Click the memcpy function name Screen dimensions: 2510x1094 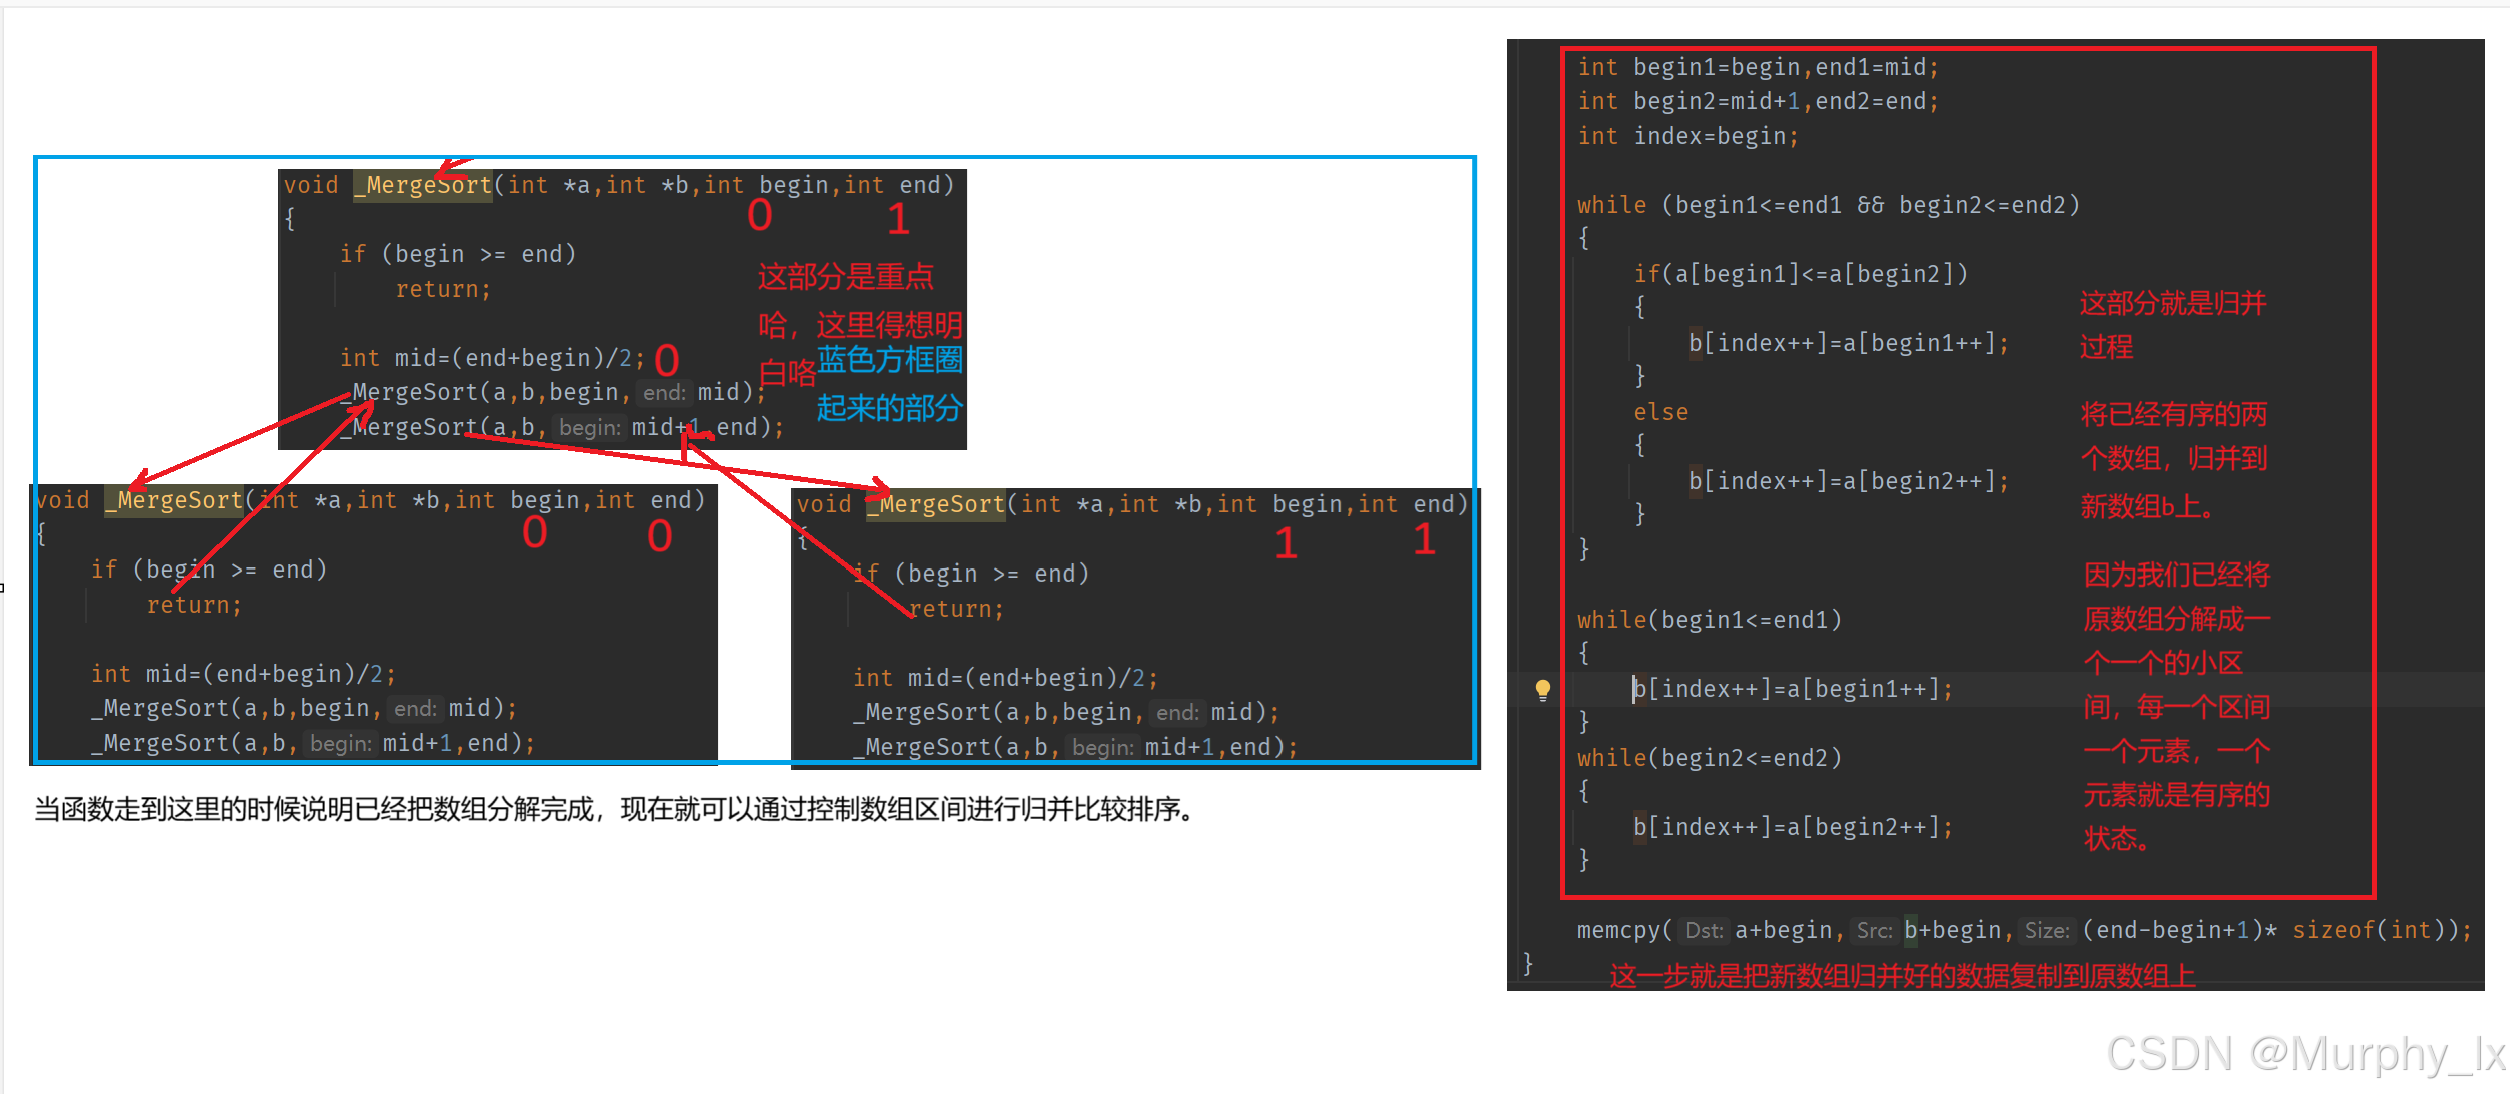(1617, 930)
